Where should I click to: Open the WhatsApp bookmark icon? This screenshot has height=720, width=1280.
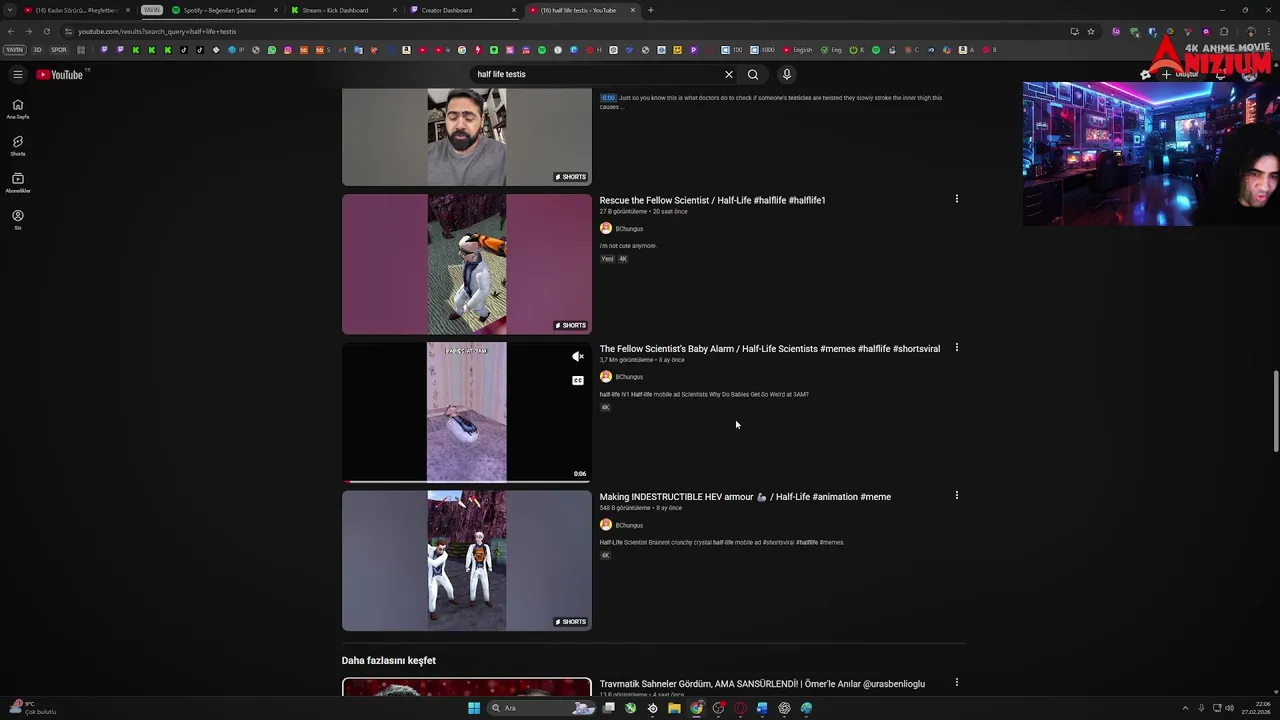(x=271, y=50)
